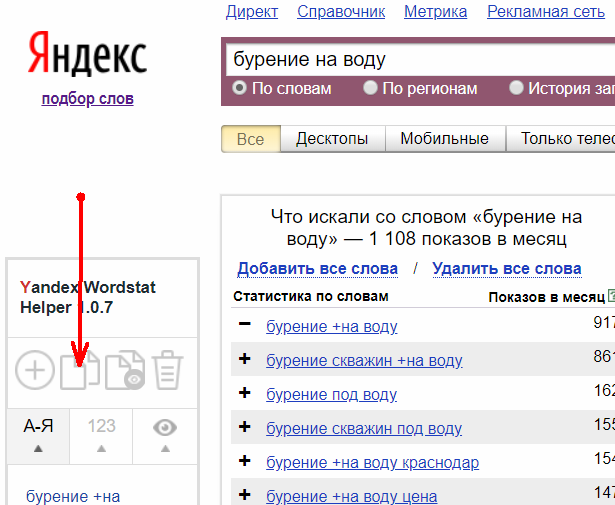Switch to the 'Десктопы' tab
The width and height of the screenshot is (615, 505).
click(333, 139)
